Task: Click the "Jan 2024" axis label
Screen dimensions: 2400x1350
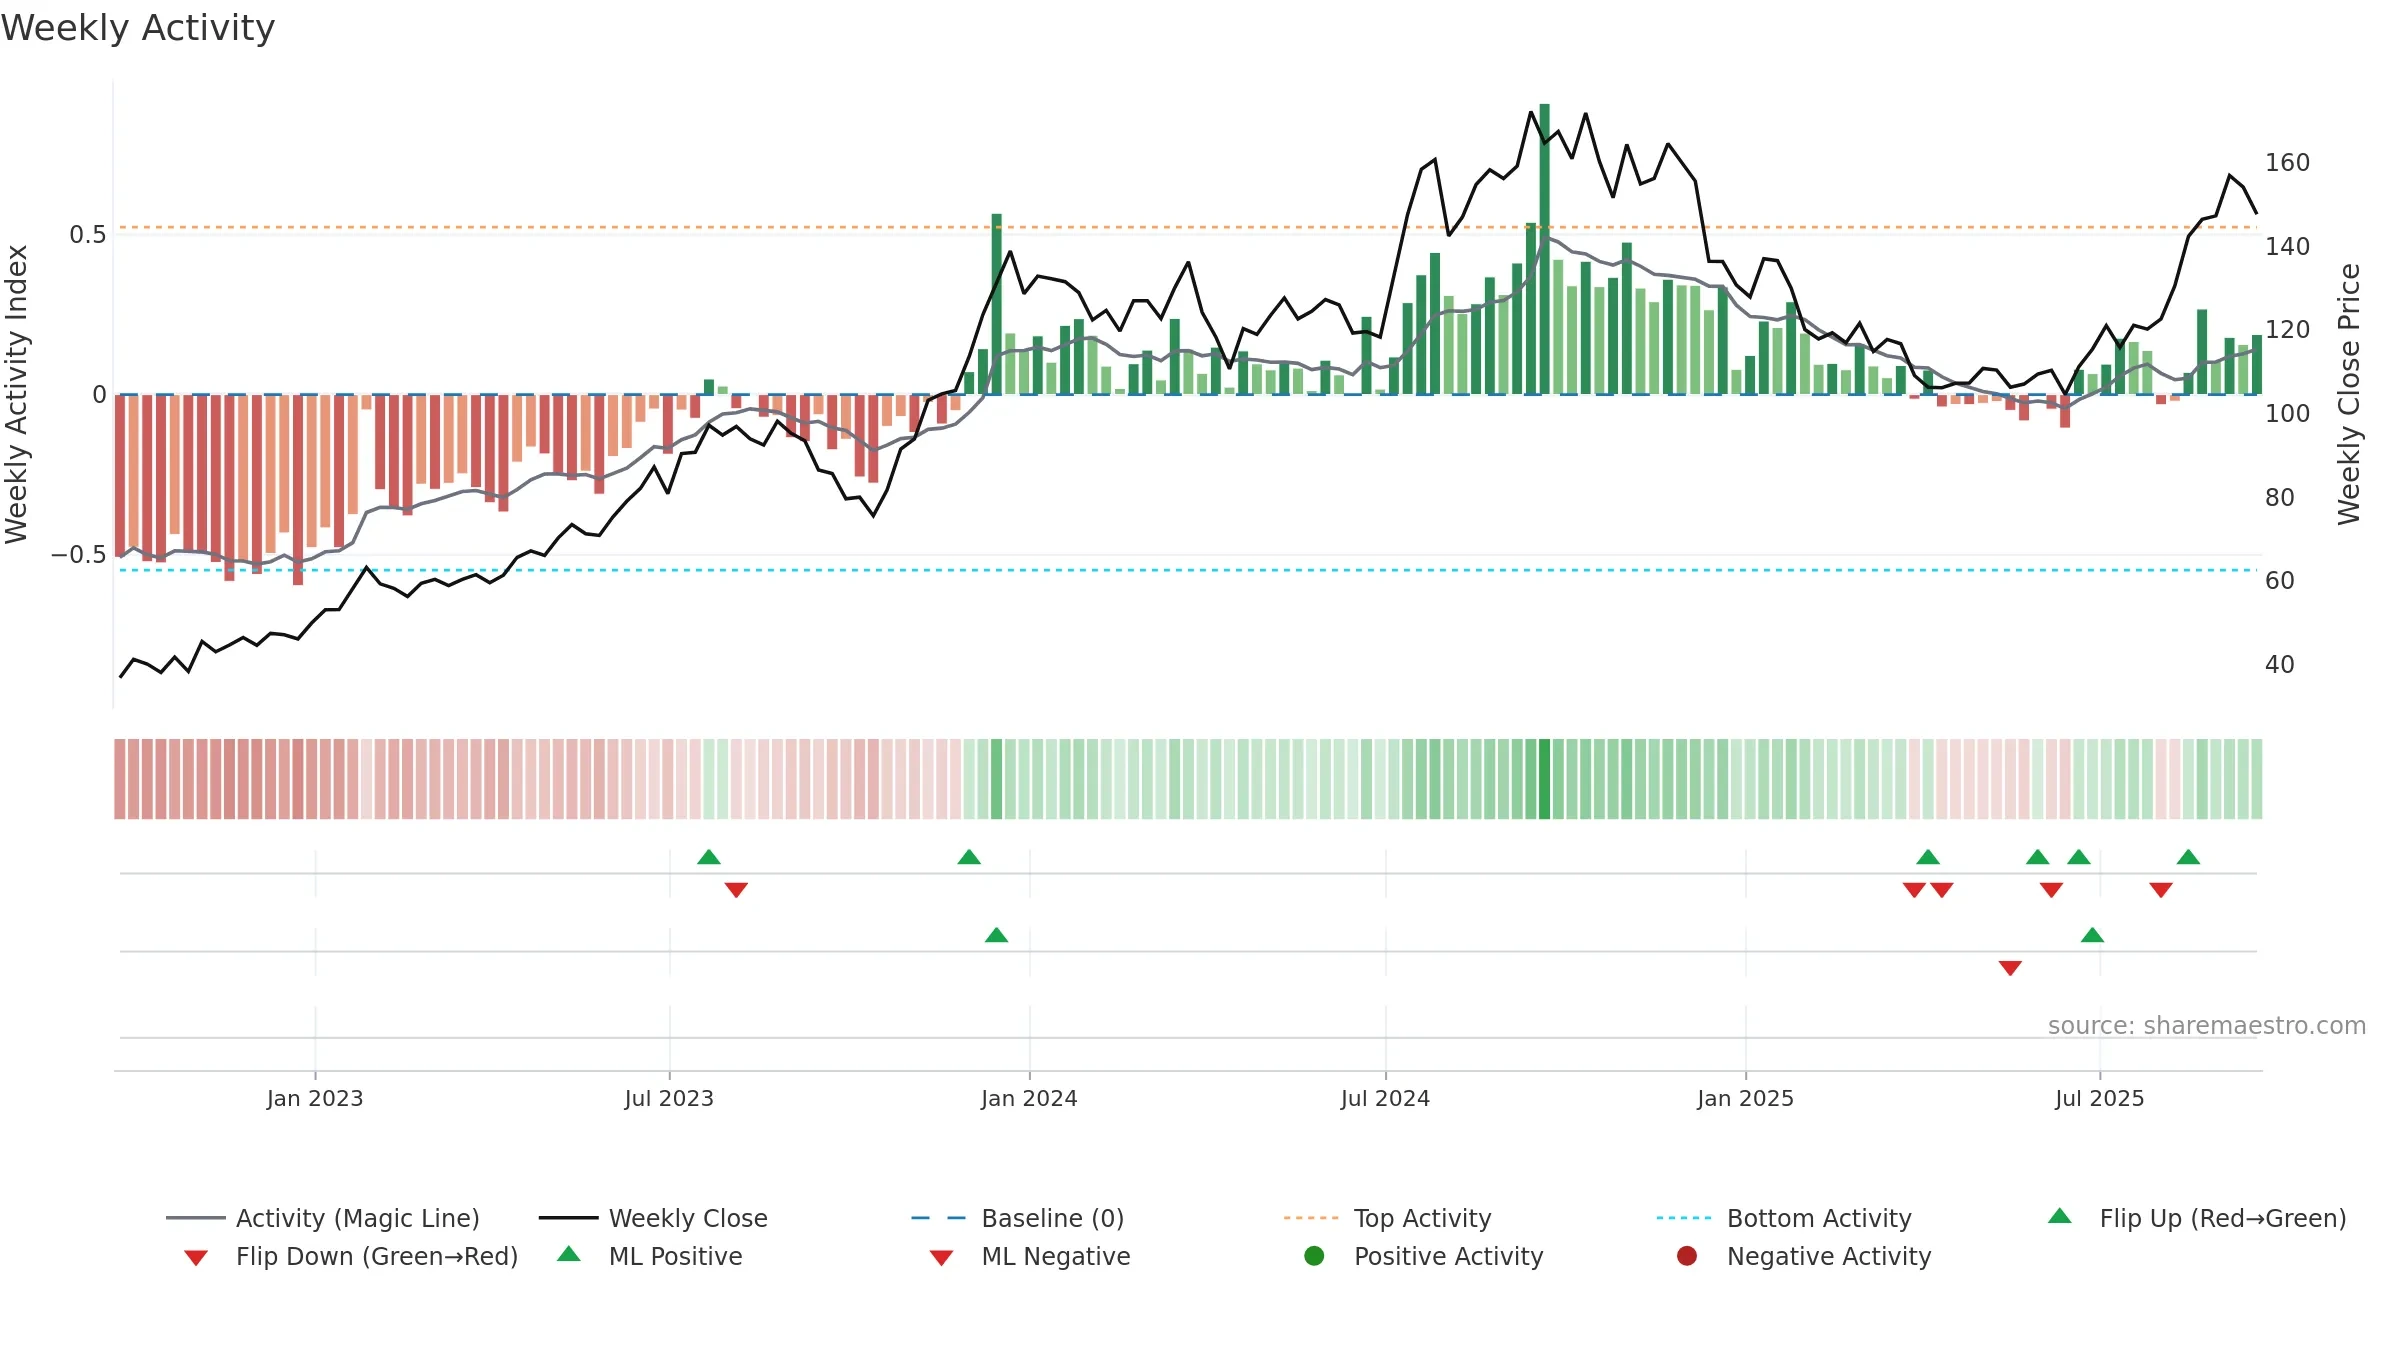Action: pyautogui.click(x=1029, y=1099)
